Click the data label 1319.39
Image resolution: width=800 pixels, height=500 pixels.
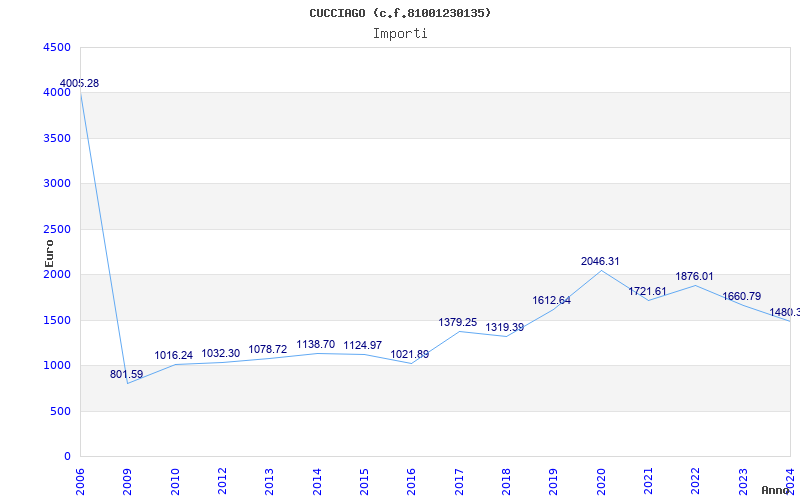point(505,328)
